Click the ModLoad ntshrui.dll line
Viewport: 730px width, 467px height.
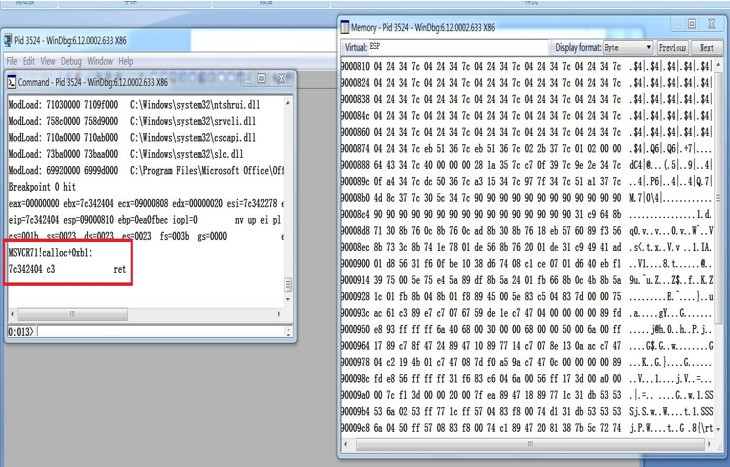click(134, 105)
